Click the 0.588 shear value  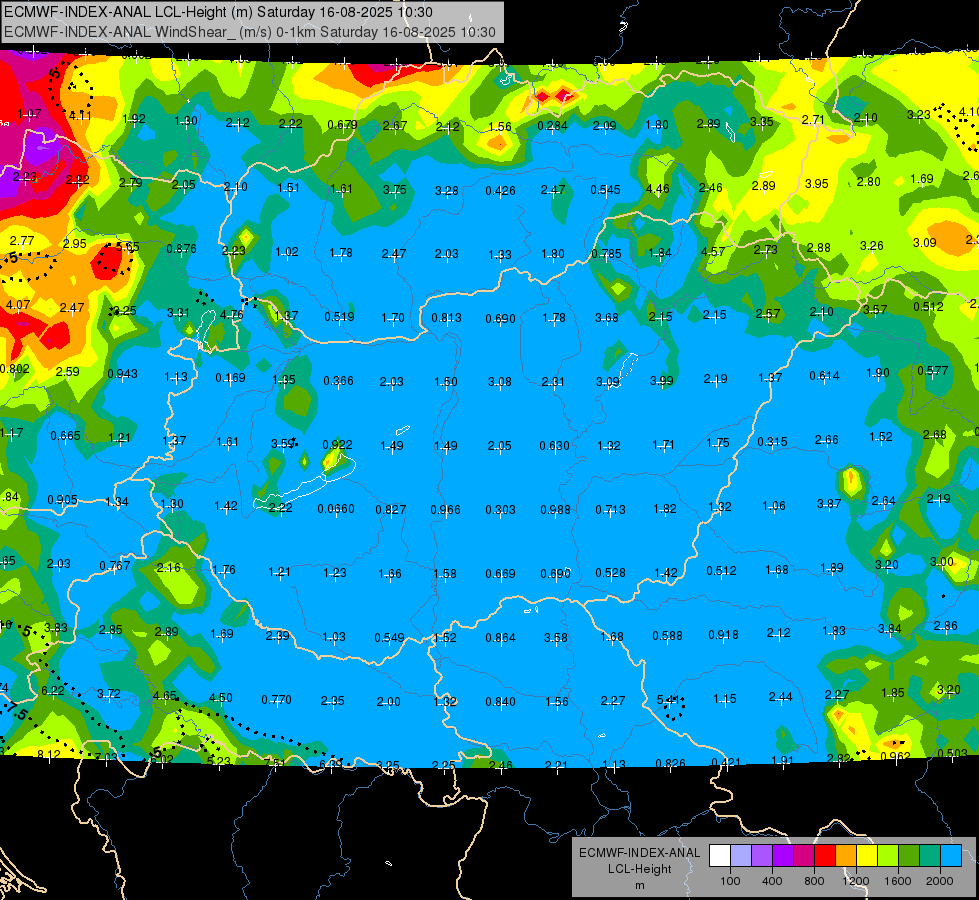667,636
